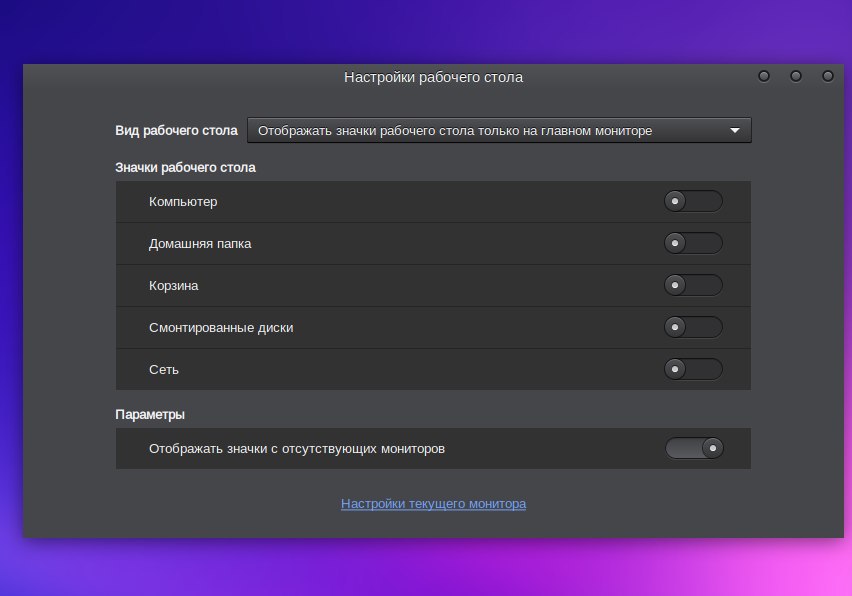Click the Вид рабочего стола label
Image resolution: width=852 pixels, height=596 pixels.
(x=177, y=130)
